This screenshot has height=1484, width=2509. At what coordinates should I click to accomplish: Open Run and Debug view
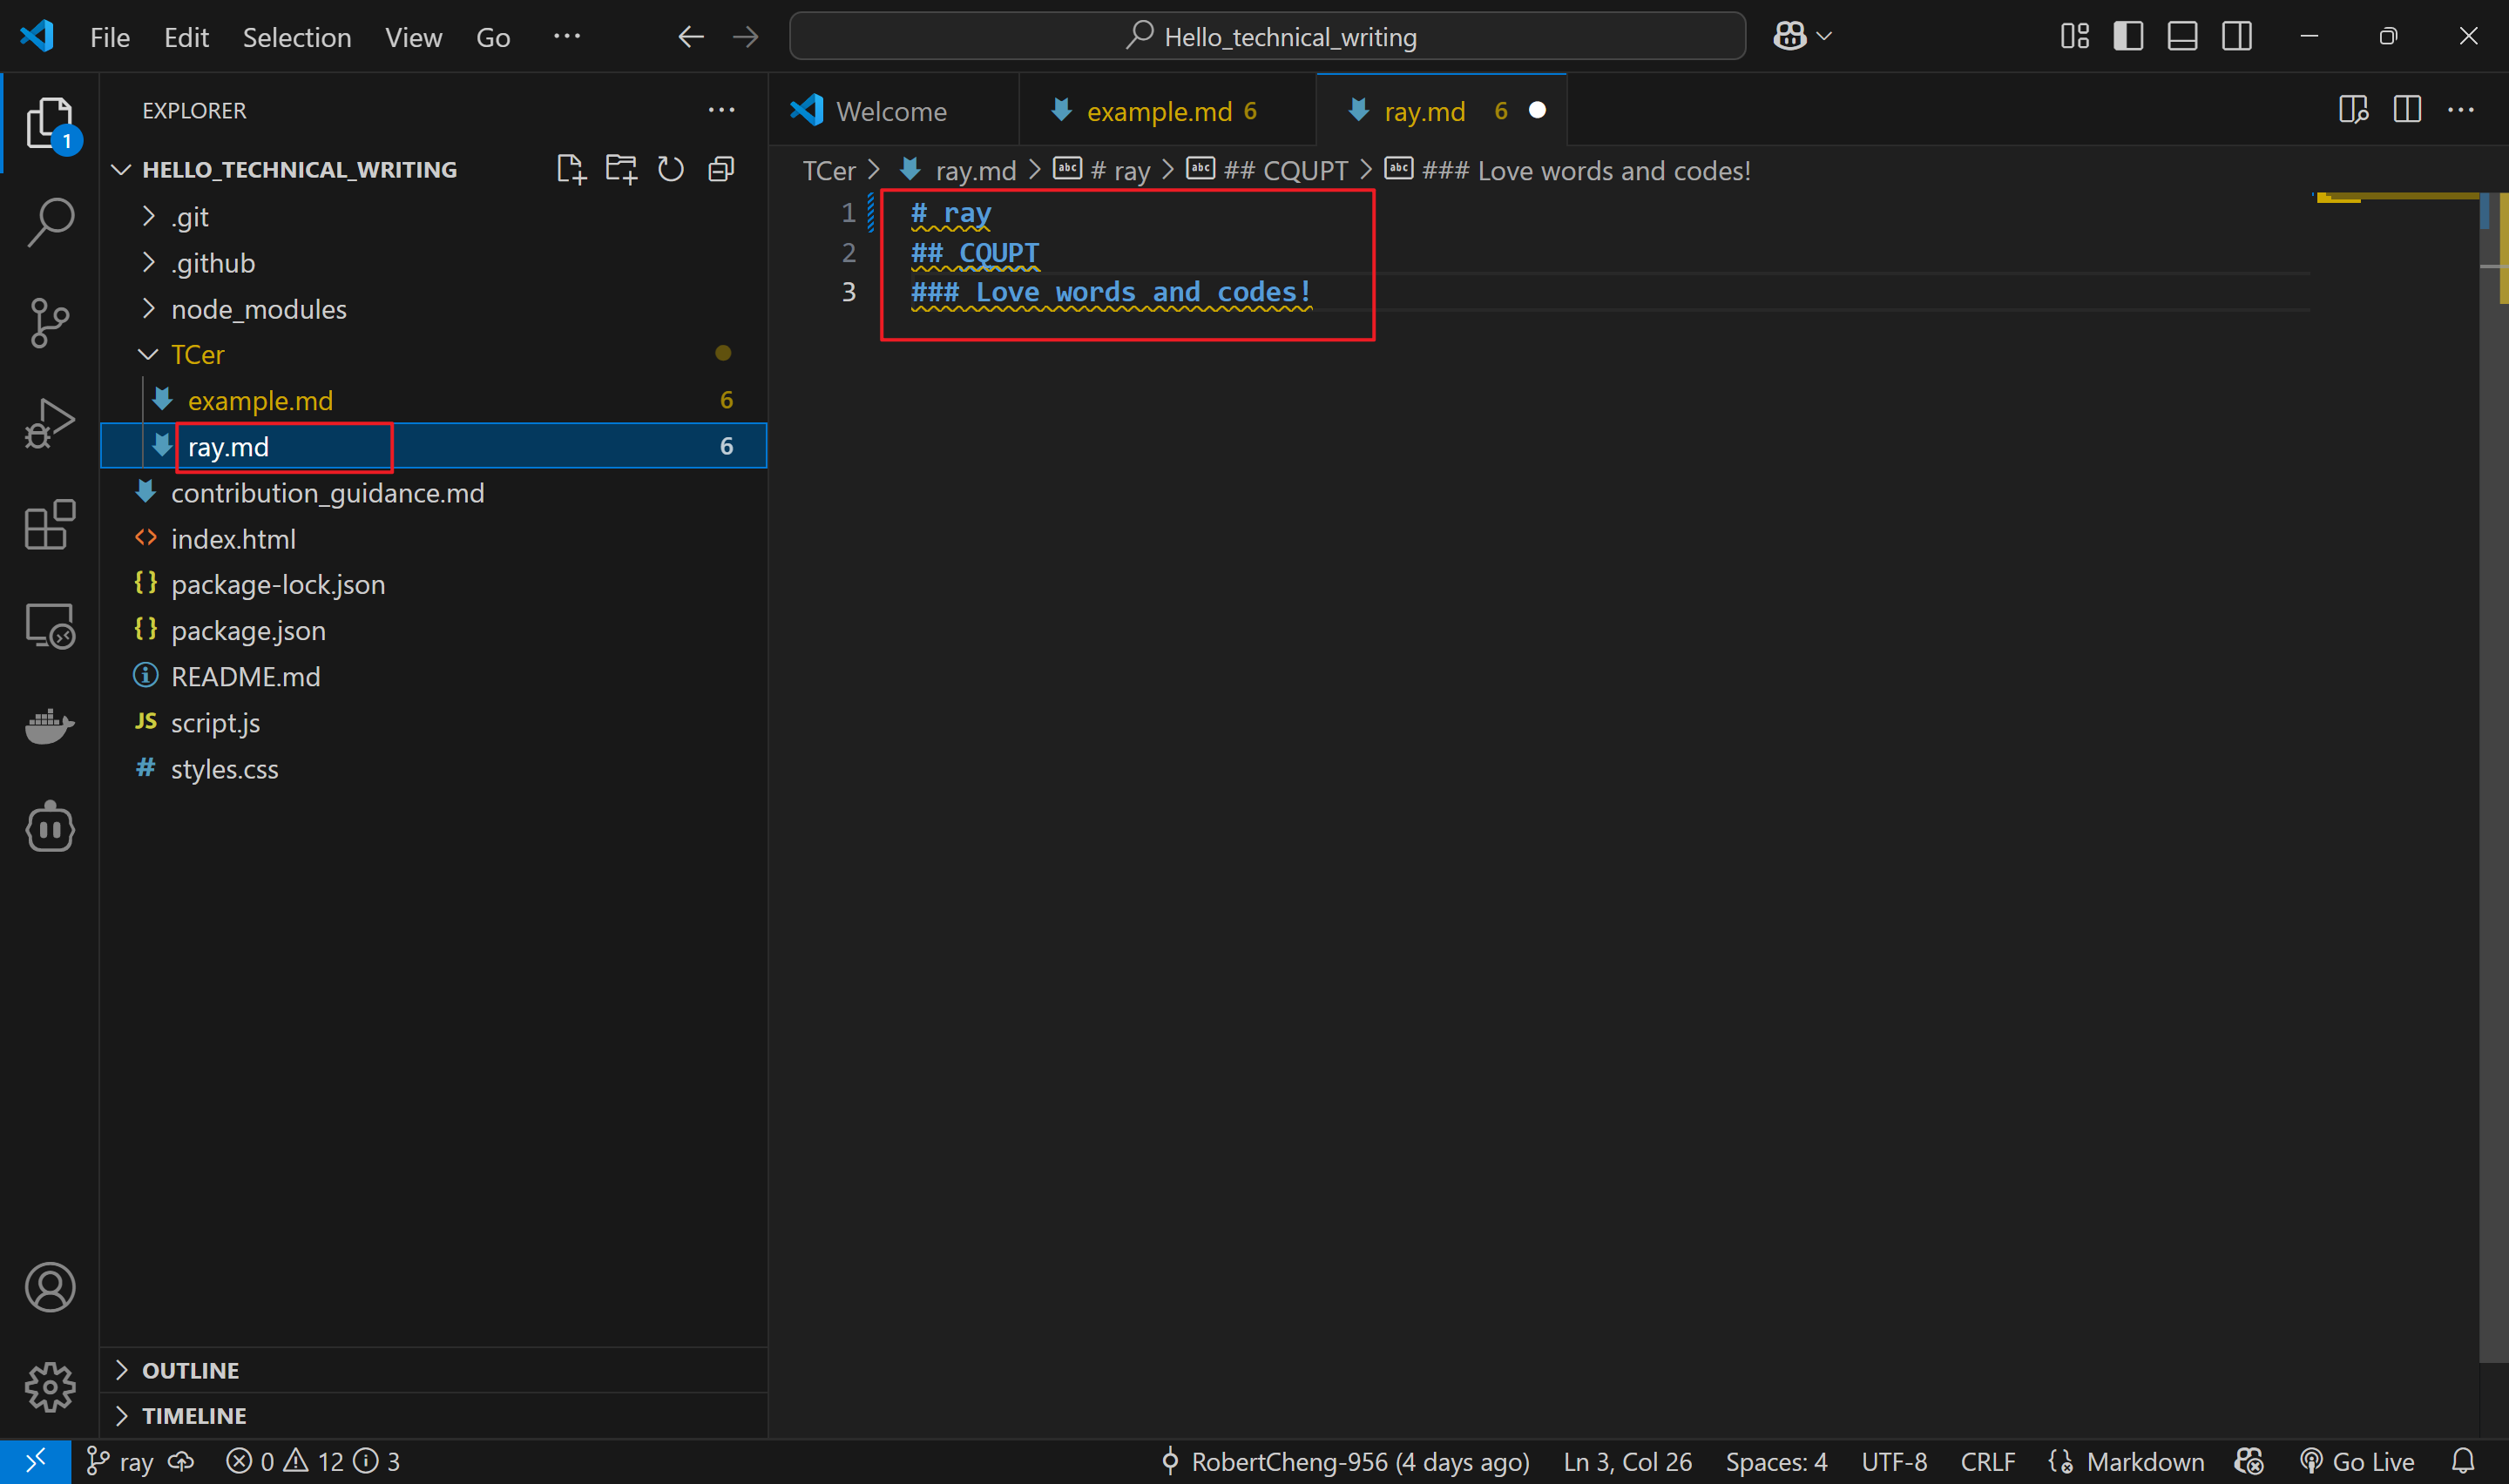pyautogui.click(x=50, y=423)
